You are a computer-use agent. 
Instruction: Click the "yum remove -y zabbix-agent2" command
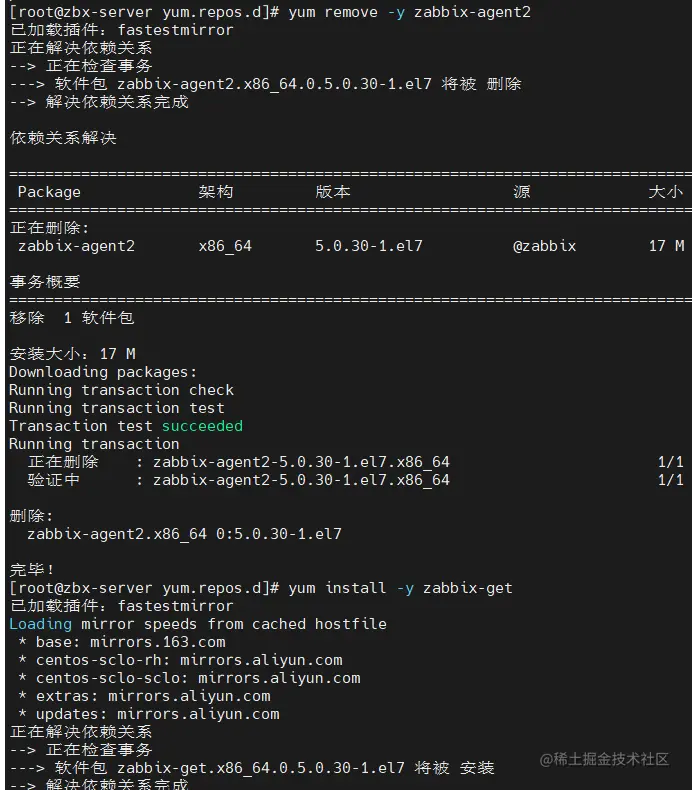[x=410, y=12]
